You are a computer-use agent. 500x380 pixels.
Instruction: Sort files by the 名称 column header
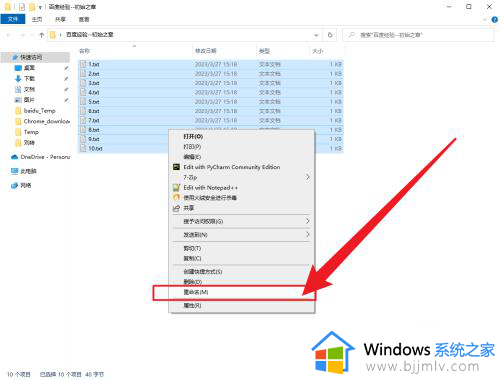coord(85,51)
